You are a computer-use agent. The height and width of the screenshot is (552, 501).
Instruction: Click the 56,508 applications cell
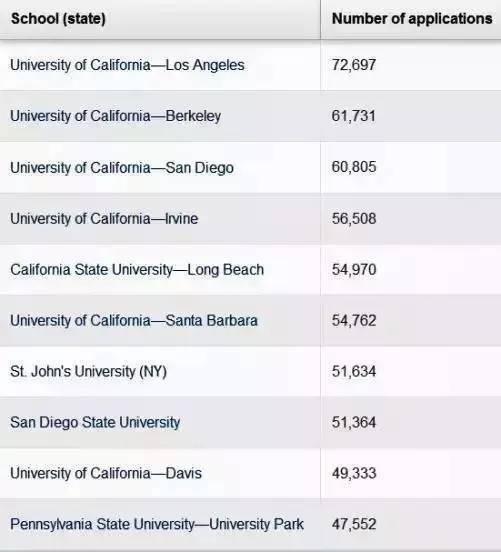354,219
